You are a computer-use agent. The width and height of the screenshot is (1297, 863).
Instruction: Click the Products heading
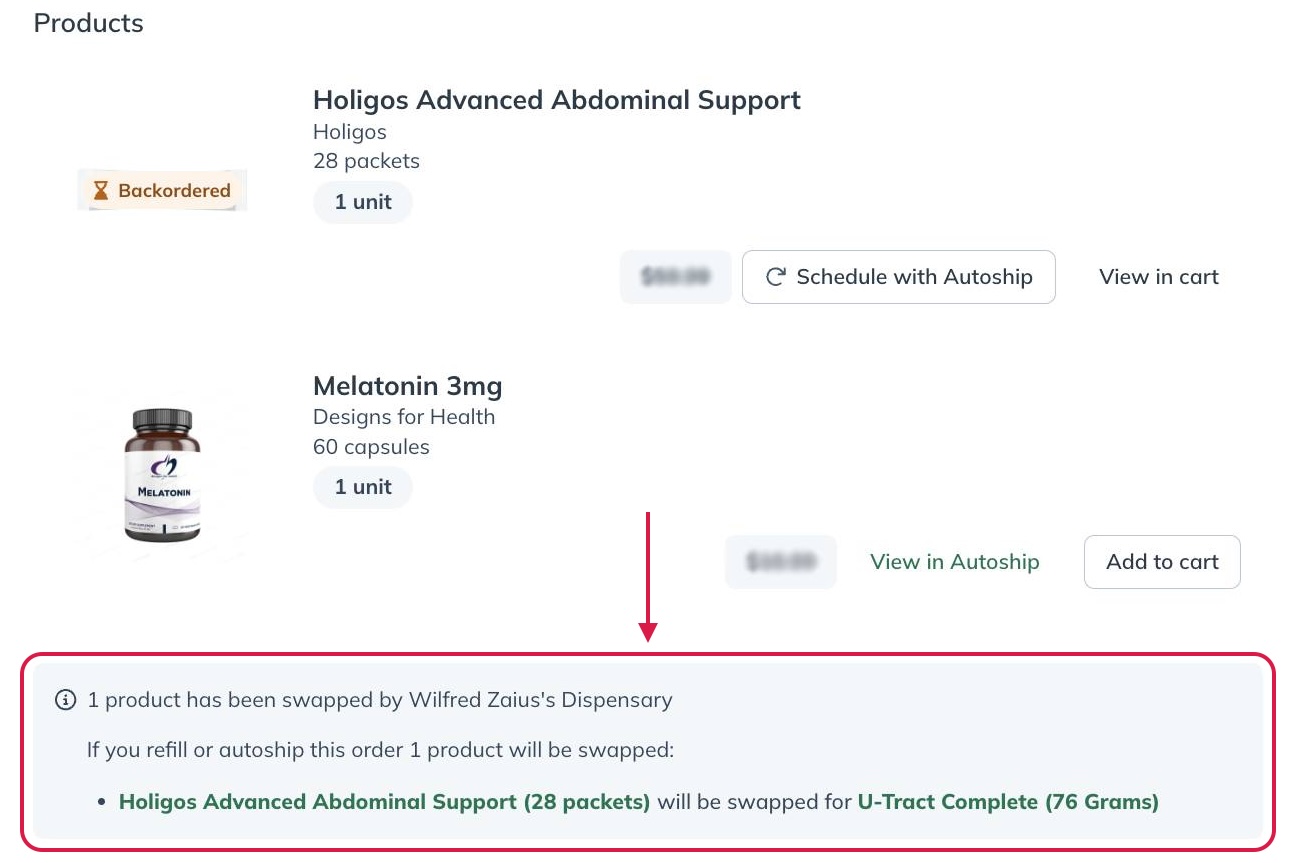[88, 23]
